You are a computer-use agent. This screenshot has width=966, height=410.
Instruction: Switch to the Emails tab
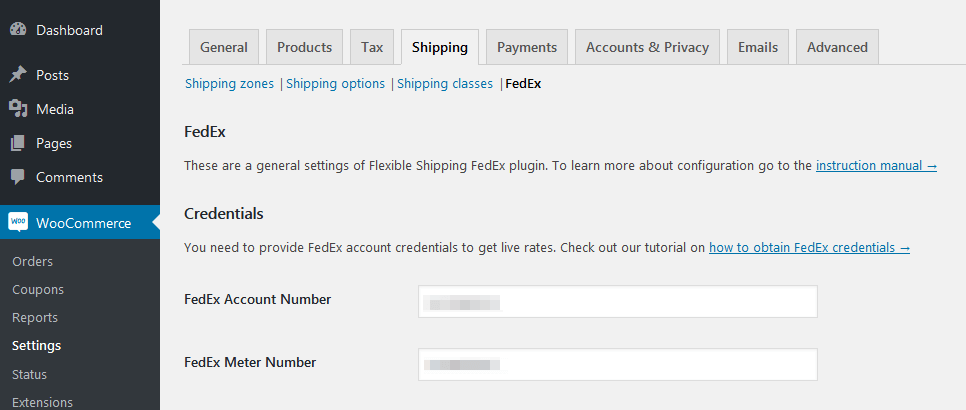(758, 47)
